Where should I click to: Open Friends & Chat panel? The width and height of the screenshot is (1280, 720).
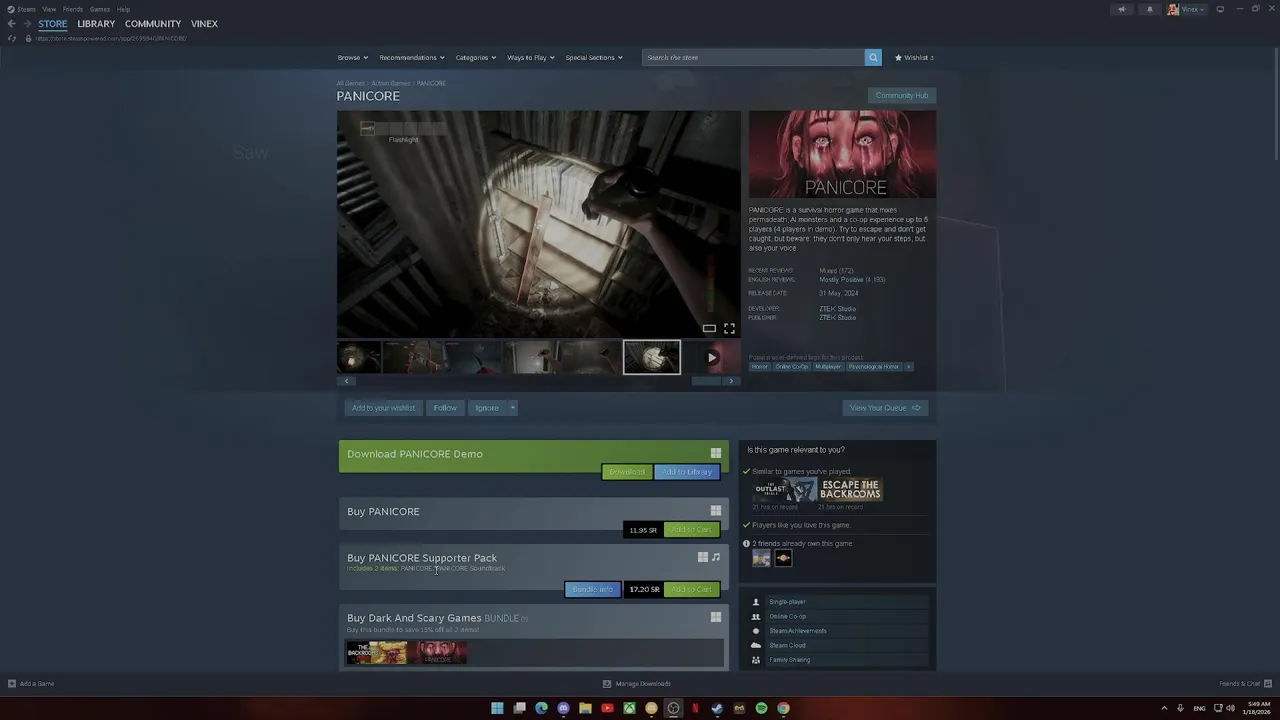click(1245, 684)
